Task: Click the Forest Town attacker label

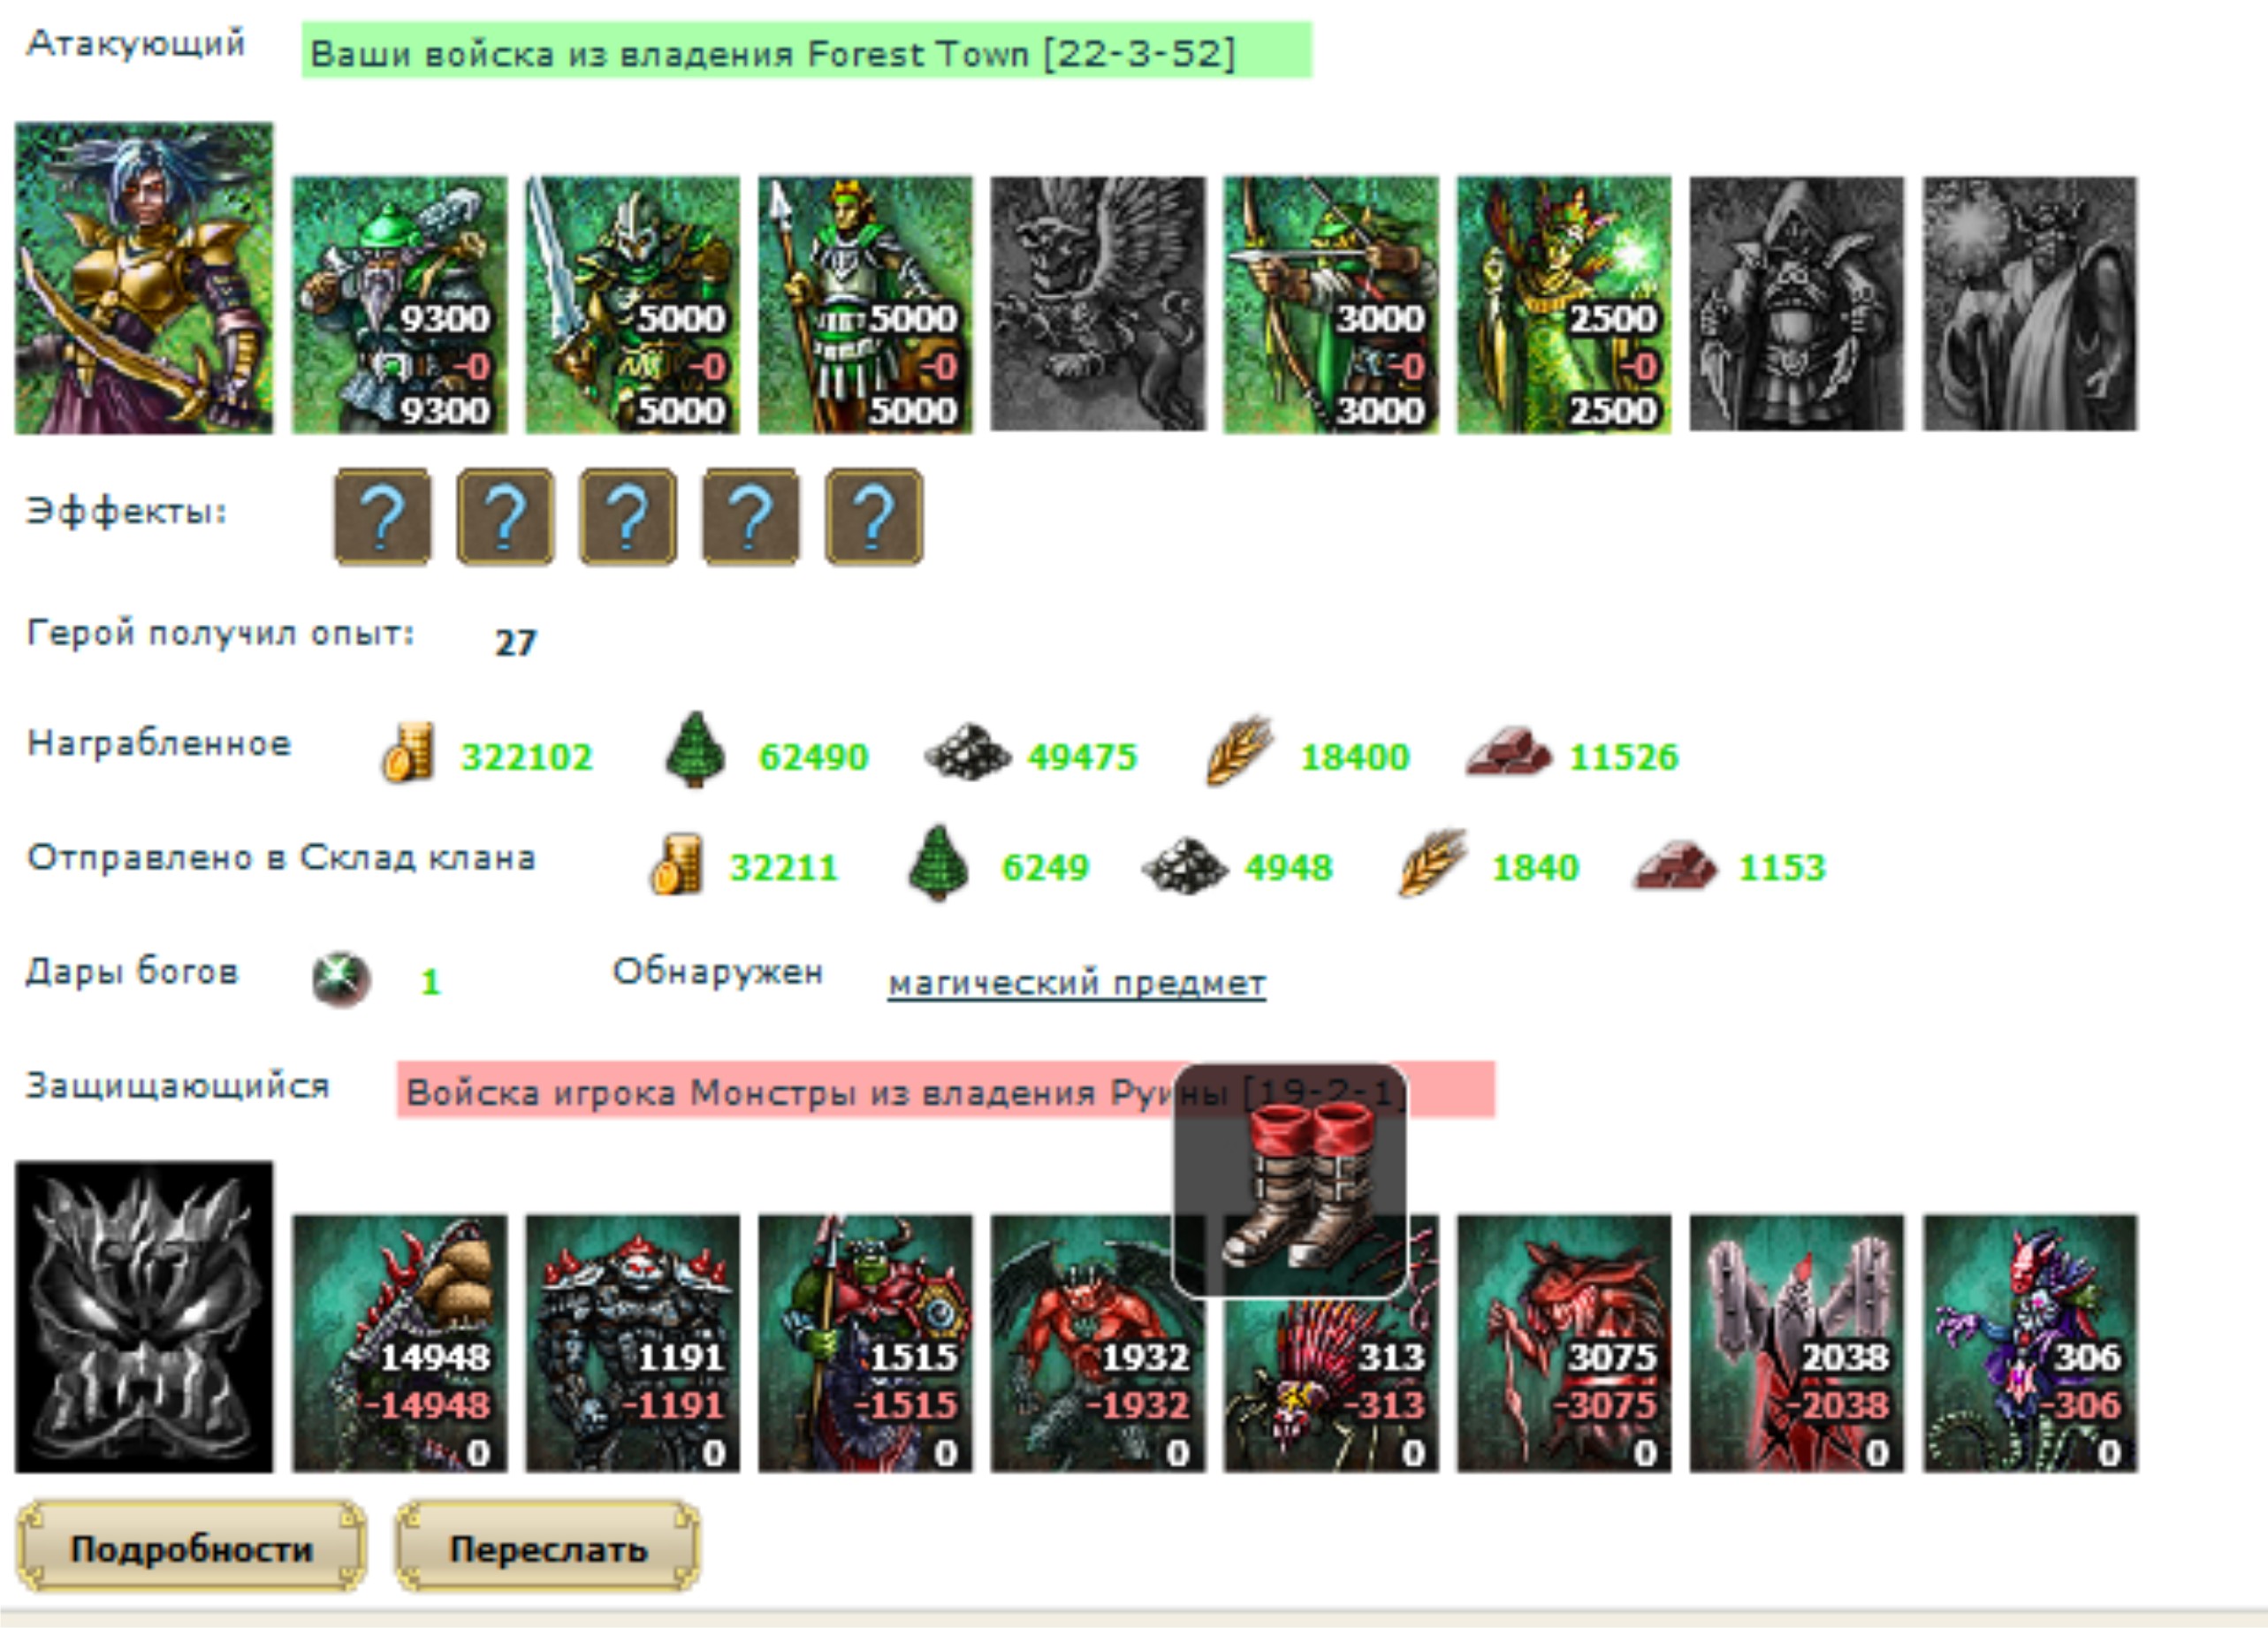Action: (x=806, y=50)
